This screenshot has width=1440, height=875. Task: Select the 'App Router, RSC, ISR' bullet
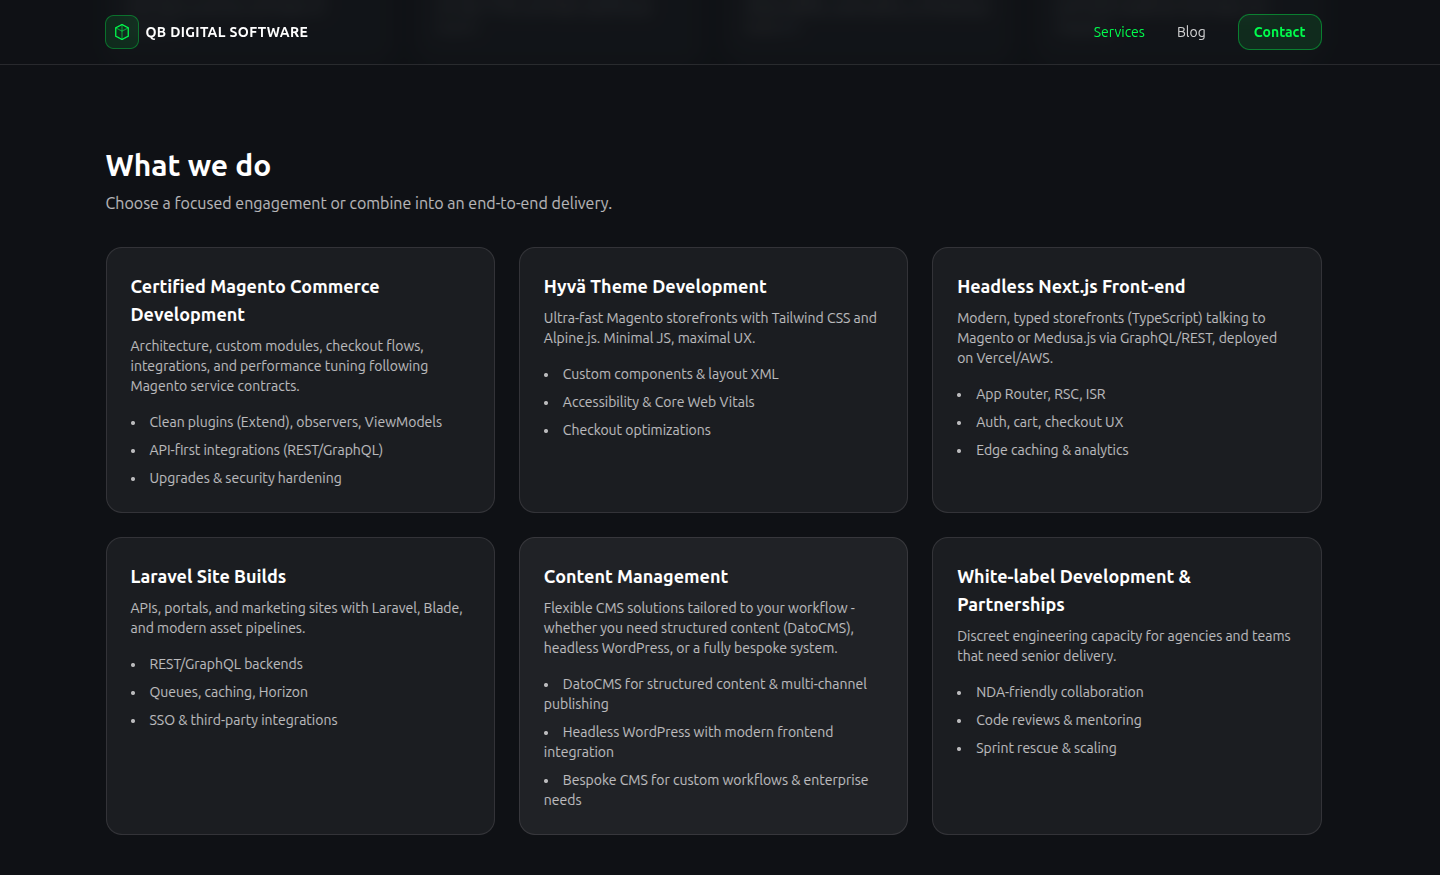(x=1040, y=393)
